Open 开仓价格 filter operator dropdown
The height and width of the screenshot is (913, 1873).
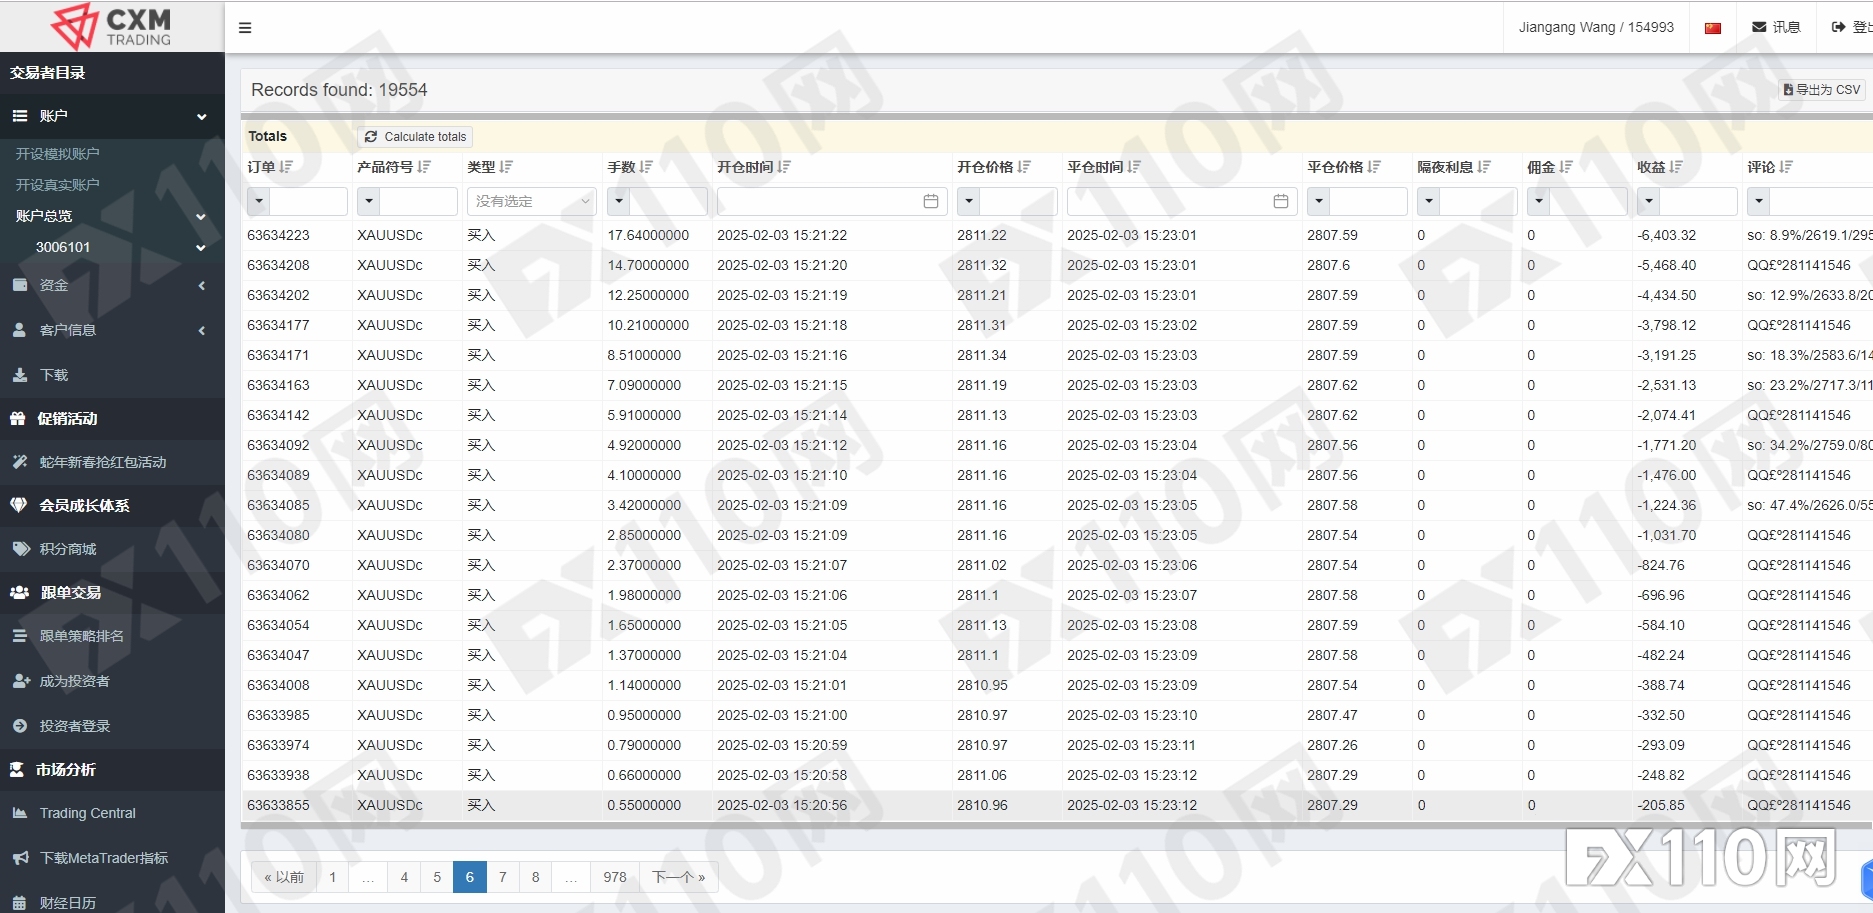pyautogui.click(x=969, y=201)
